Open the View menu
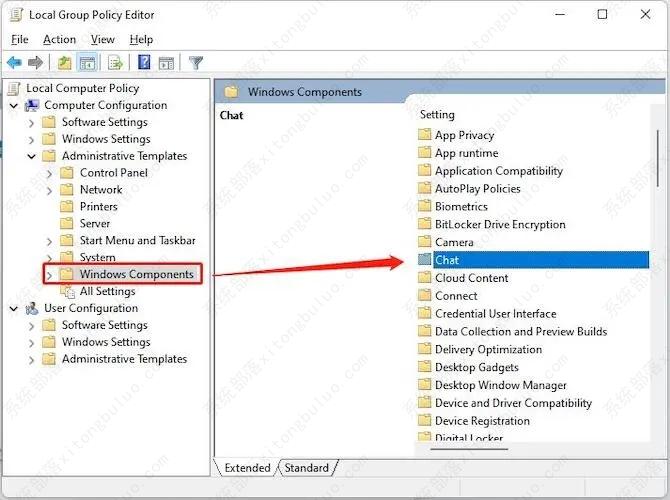 coord(103,39)
